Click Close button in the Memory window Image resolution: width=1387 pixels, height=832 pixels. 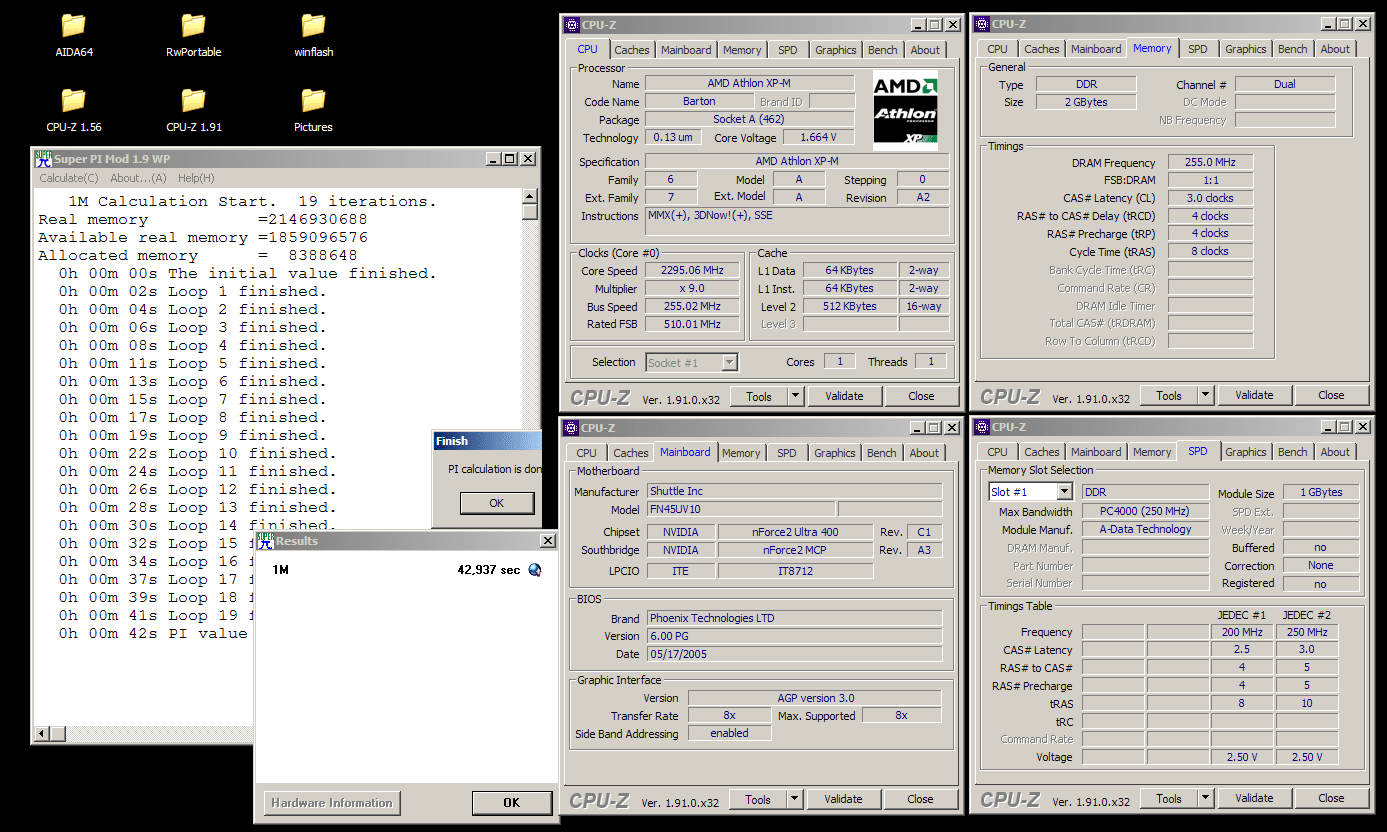1331,395
